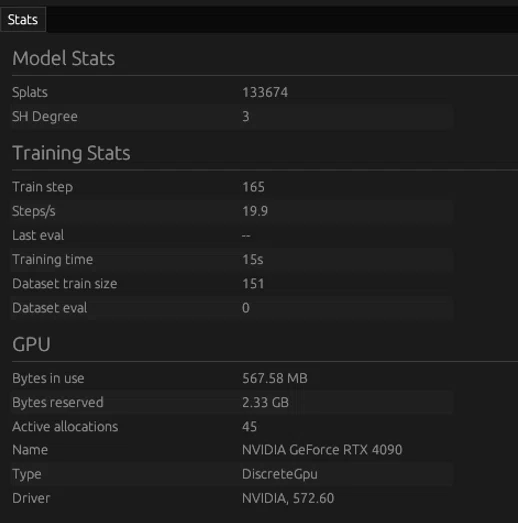
Task: Select the Bytes reserved value 2.33 GB
Action: click(265, 402)
